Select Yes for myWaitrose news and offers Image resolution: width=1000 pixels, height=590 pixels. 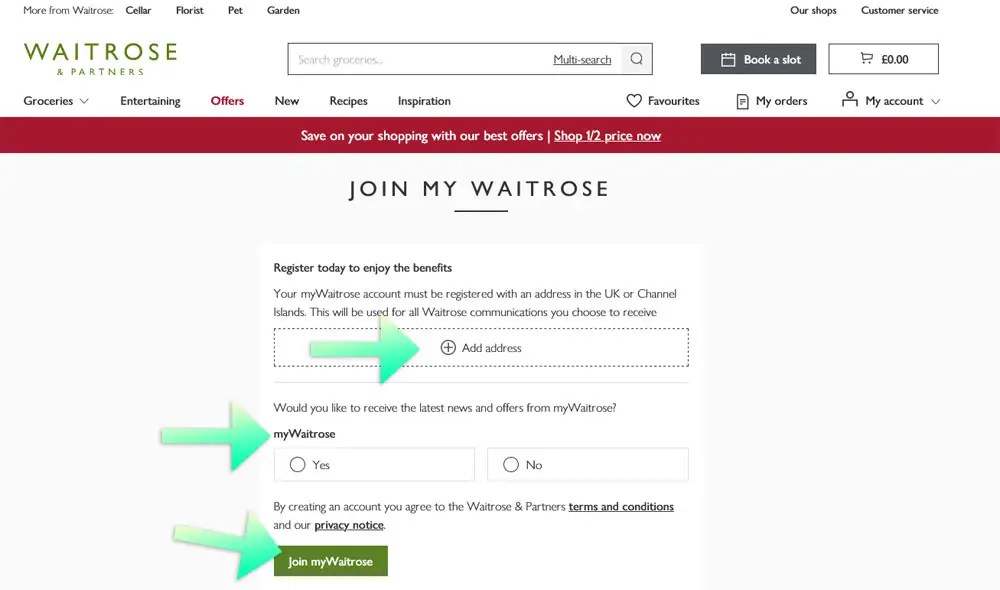tap(298, 464)
